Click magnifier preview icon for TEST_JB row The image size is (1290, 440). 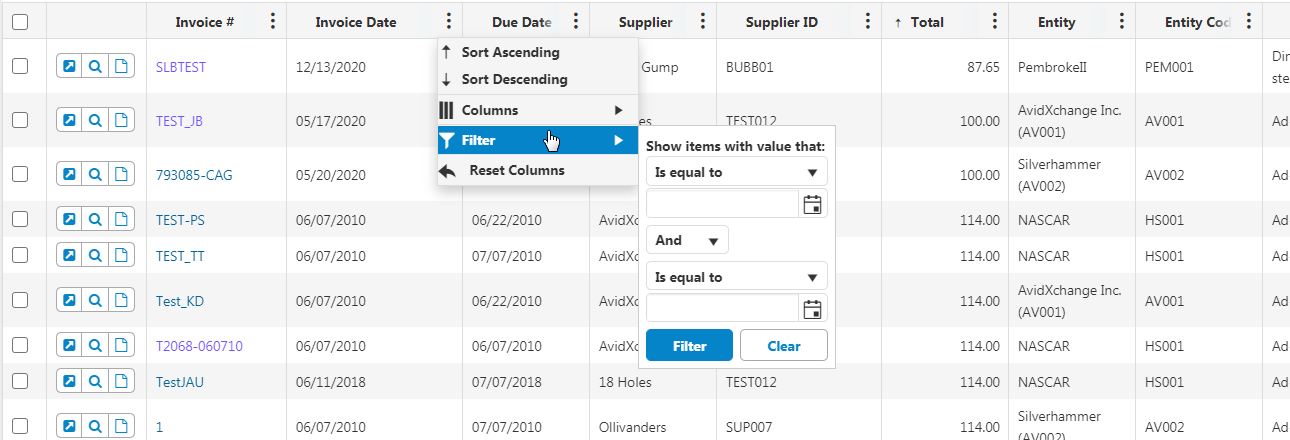click(x=95, y=121)
